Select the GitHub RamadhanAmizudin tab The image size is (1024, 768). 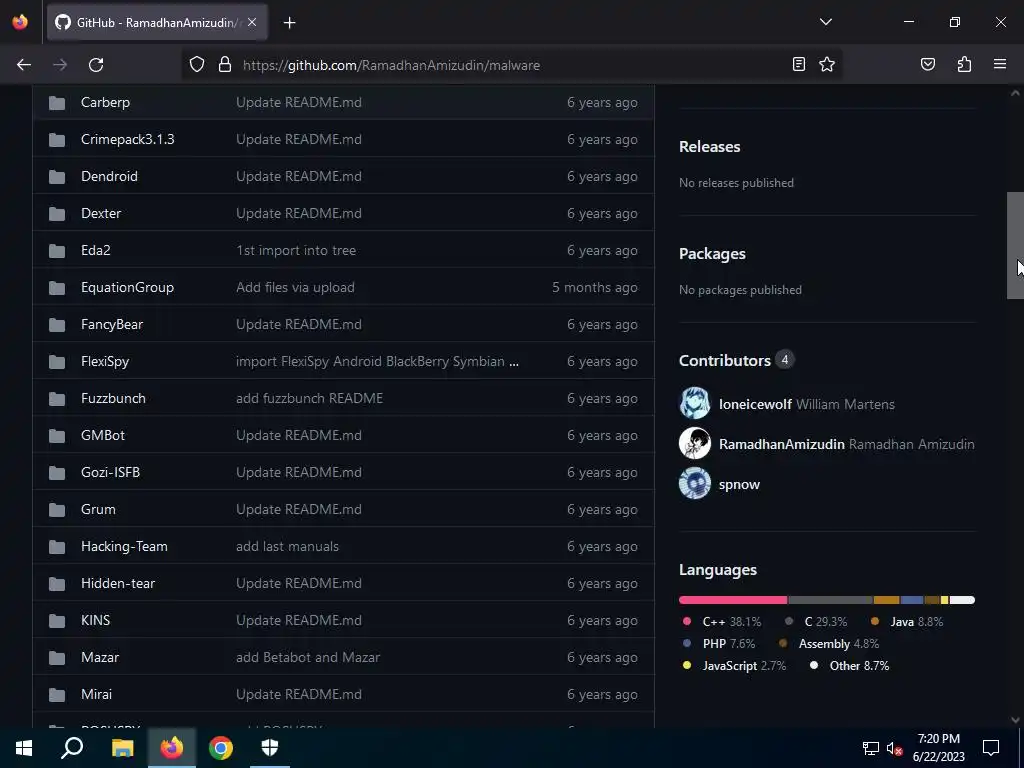coord(157,22)
